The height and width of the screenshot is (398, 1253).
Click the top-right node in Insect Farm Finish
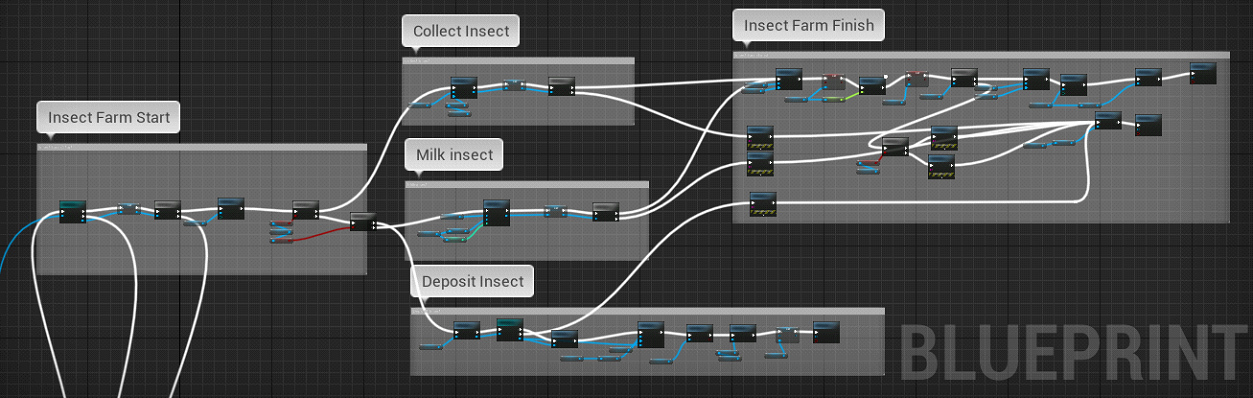(x=1202, y=73)
